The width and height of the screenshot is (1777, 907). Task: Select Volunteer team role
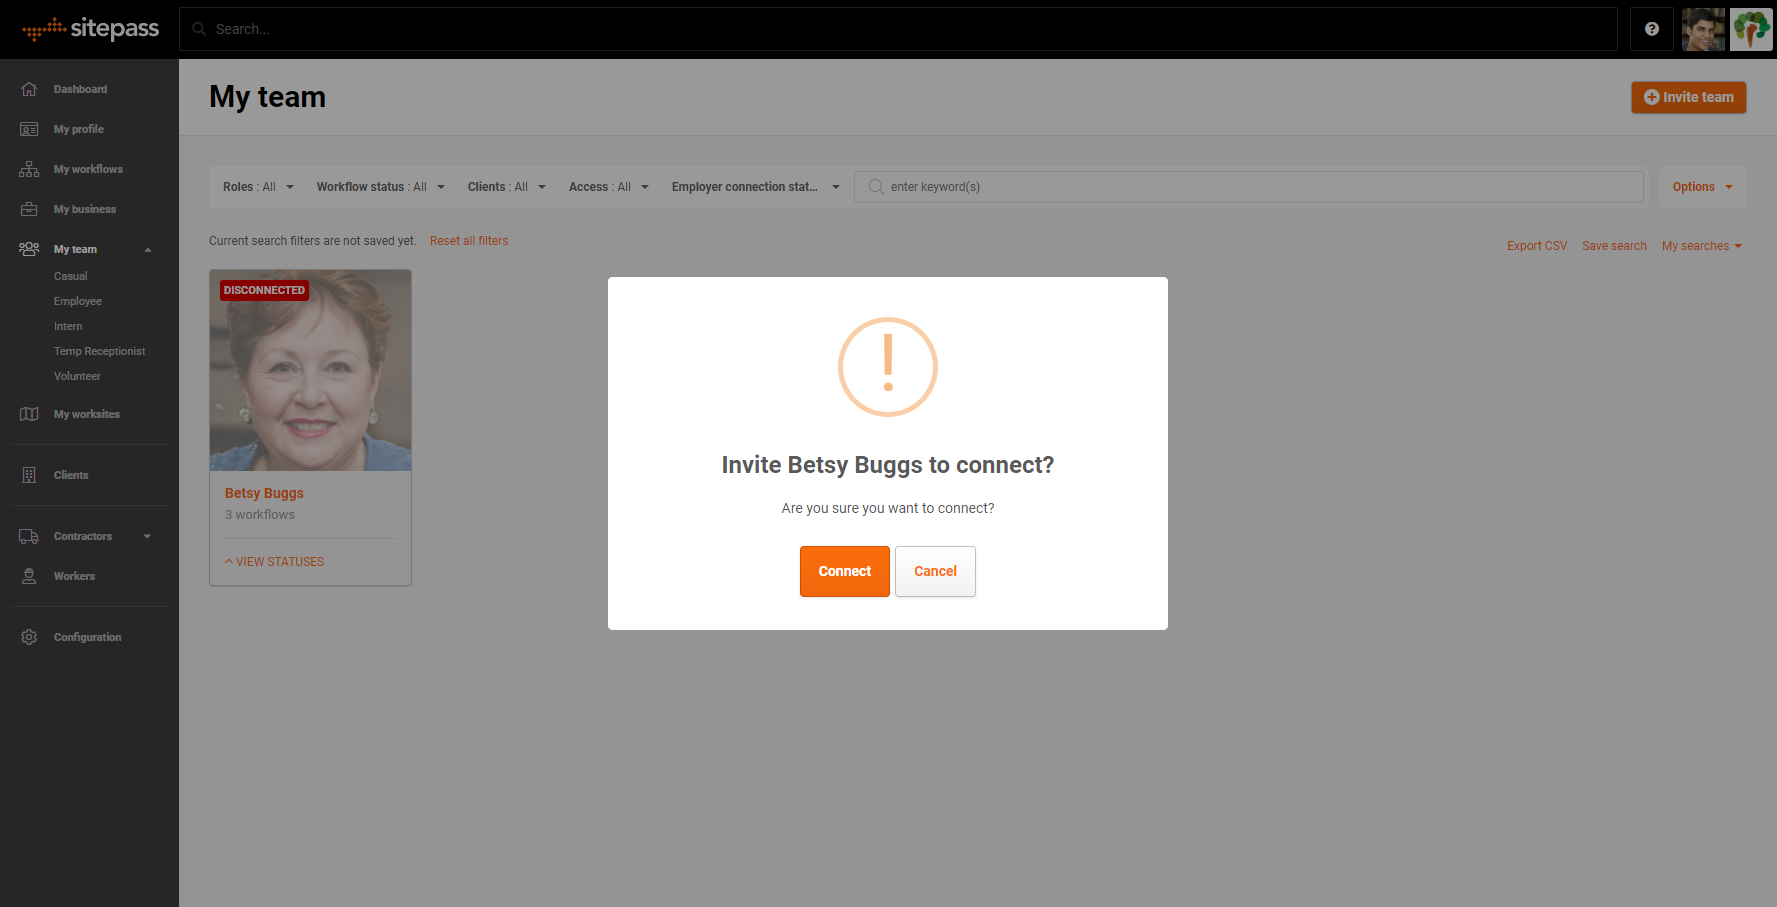coord(77,376)
